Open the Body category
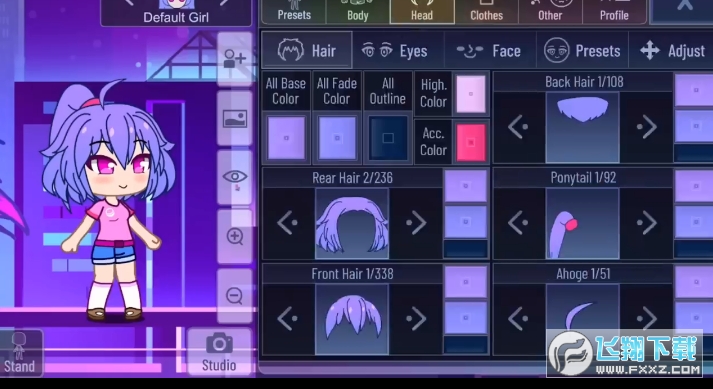713x389 pixels. click(358, 12)
